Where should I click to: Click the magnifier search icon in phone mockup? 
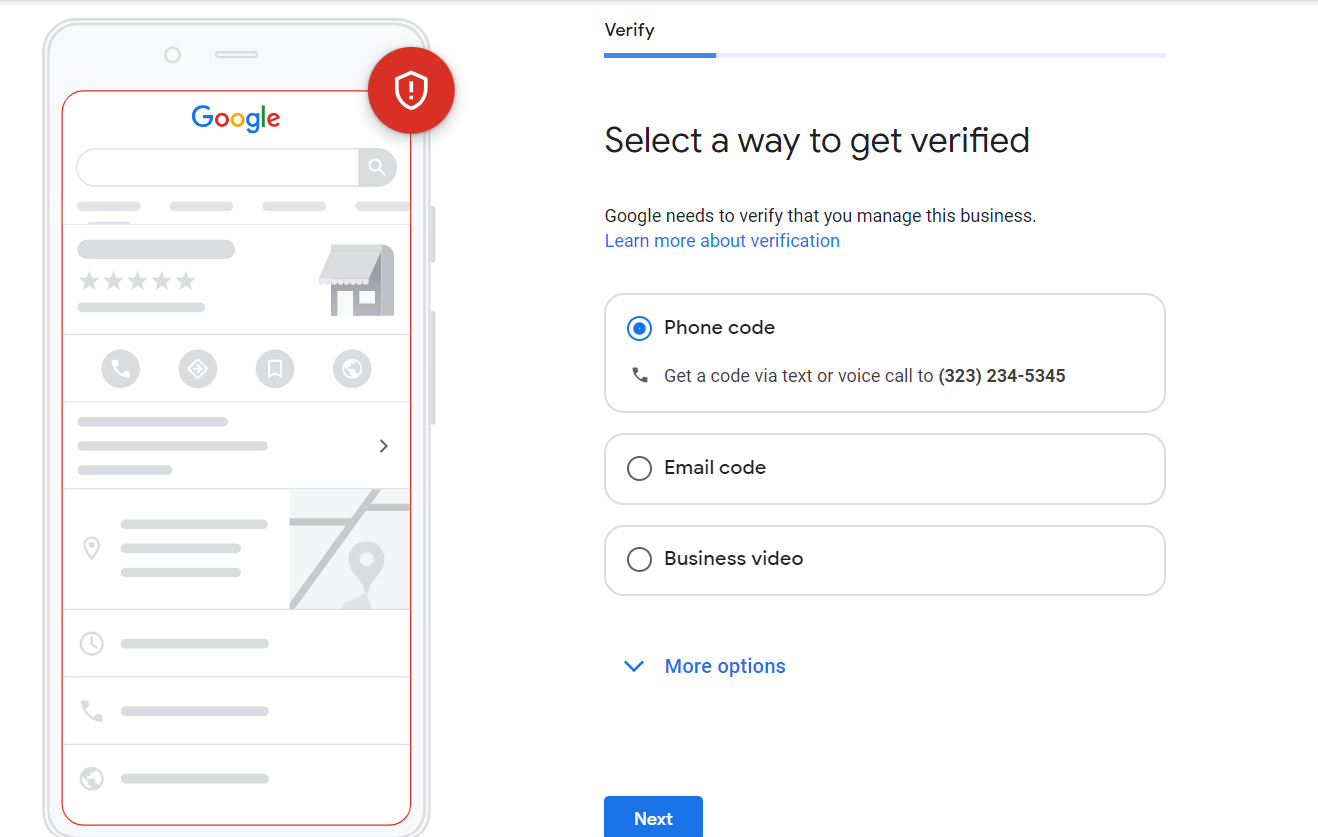[x=377, y=168]
